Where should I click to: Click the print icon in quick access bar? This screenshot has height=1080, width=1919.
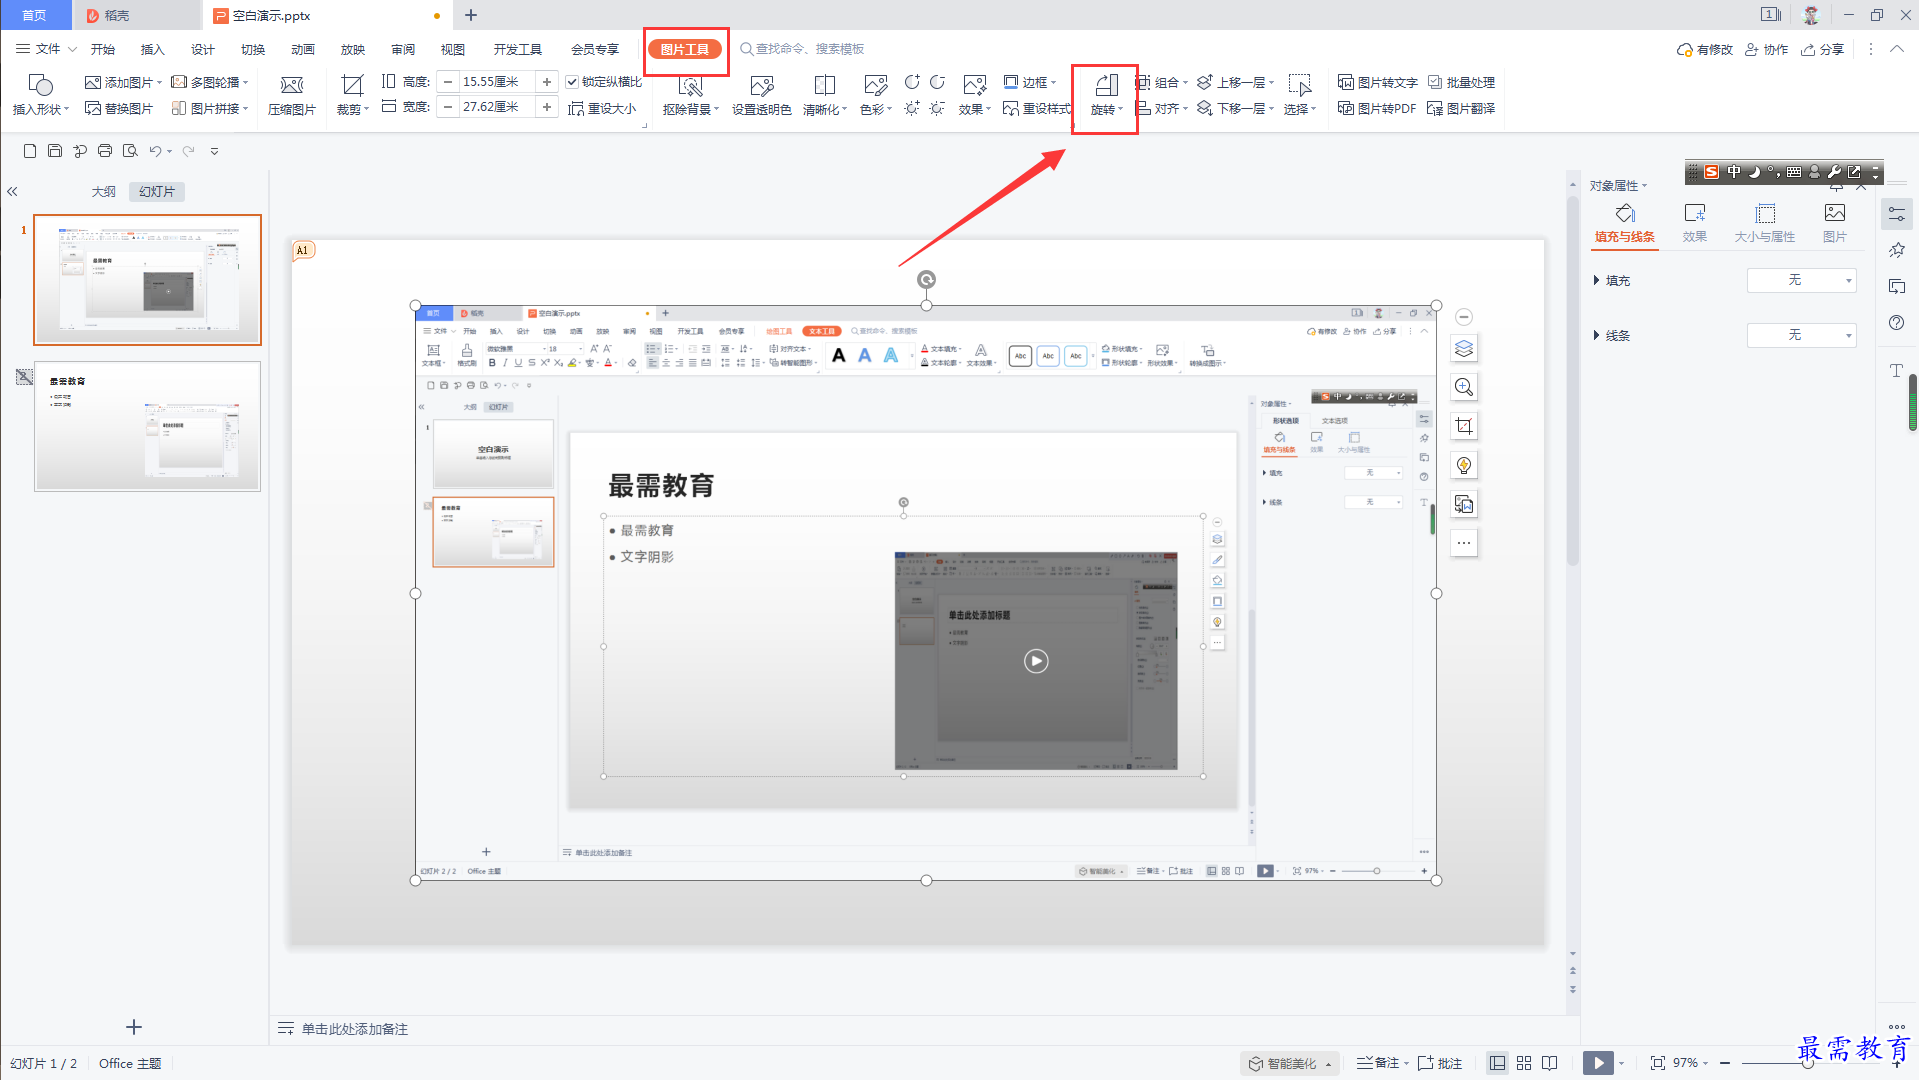[105, 151]
